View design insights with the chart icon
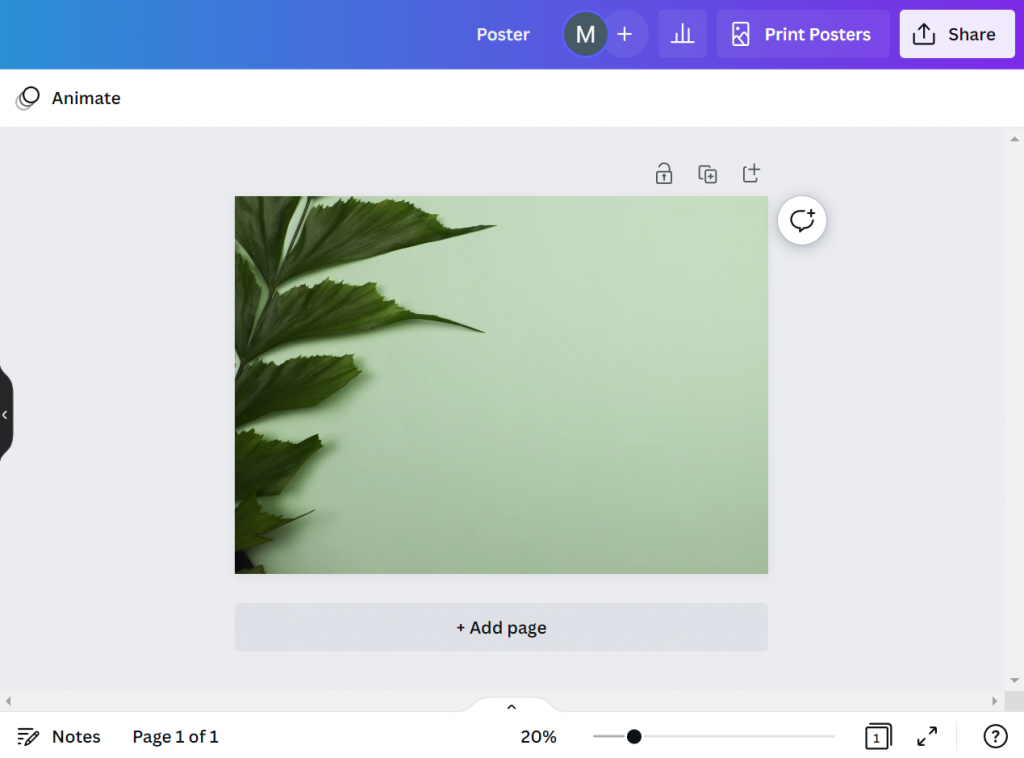Viewport: 1024px width, 758px height. [682, 33]
